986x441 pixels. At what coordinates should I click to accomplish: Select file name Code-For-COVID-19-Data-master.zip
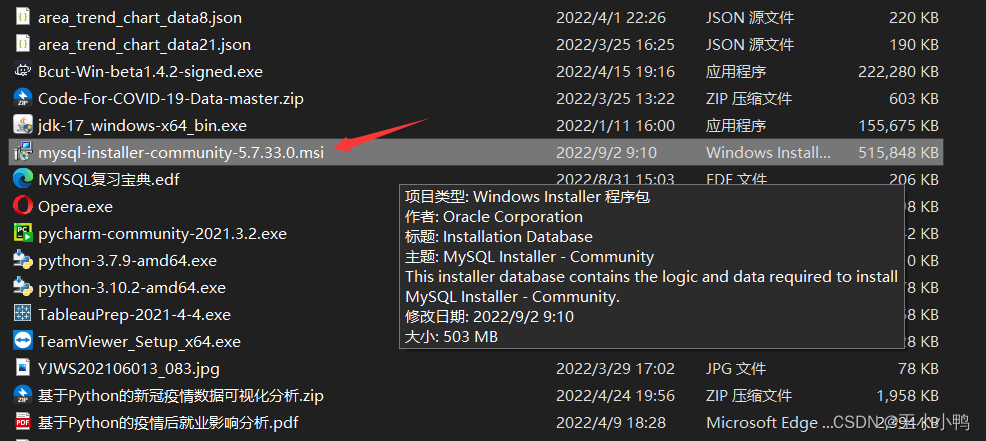coord(171,99)
